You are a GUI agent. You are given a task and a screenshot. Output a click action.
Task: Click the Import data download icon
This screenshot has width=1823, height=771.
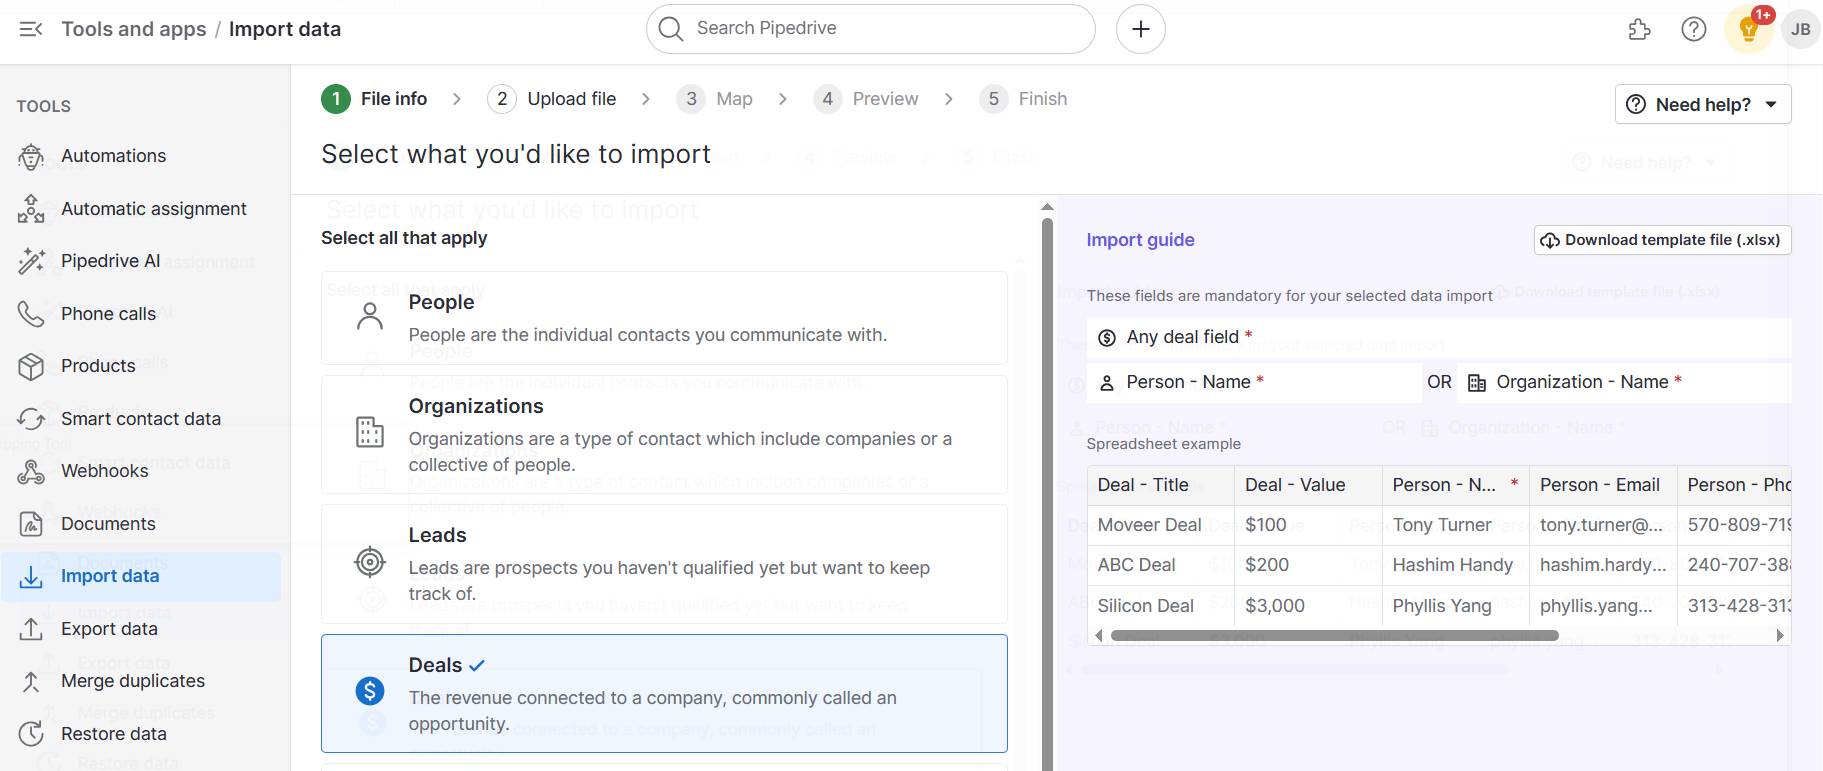point(31,576)
